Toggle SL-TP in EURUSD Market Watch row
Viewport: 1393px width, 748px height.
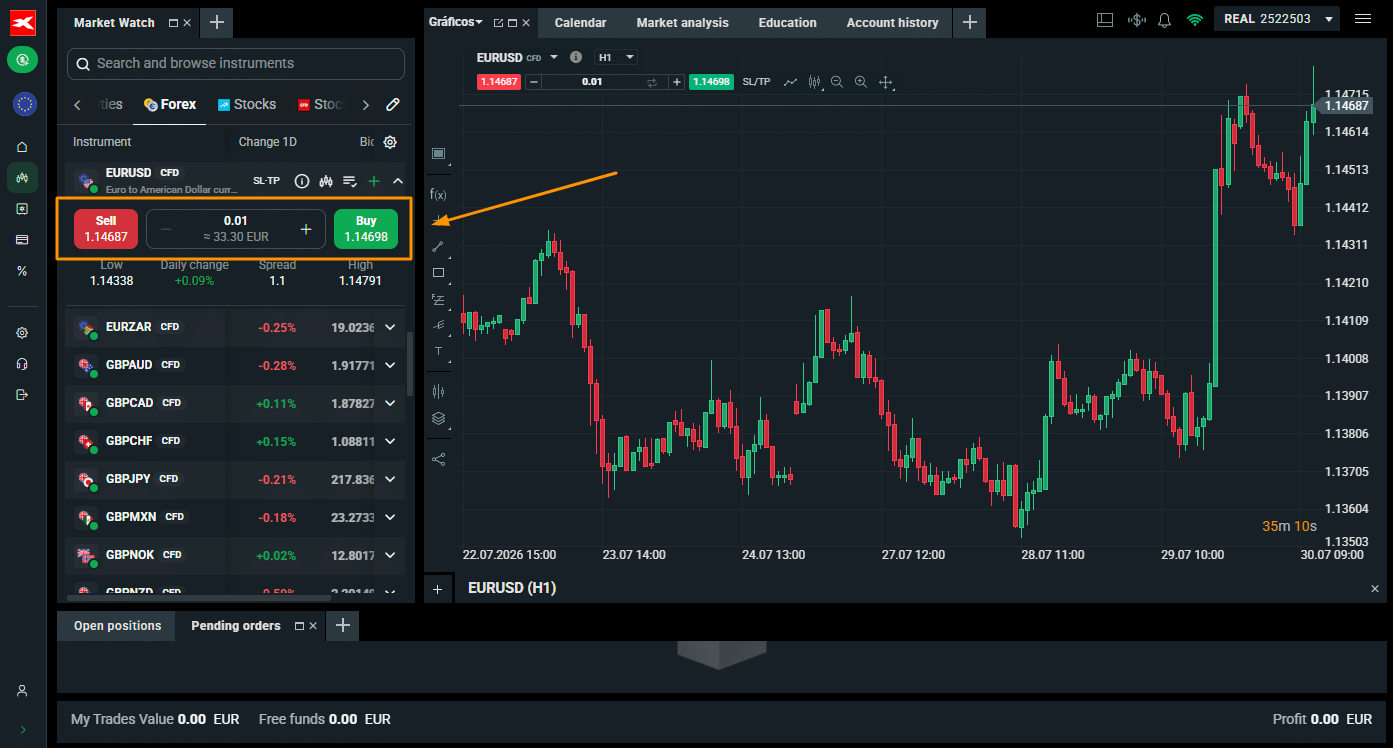pyautogui.click(x=266, y=181)
